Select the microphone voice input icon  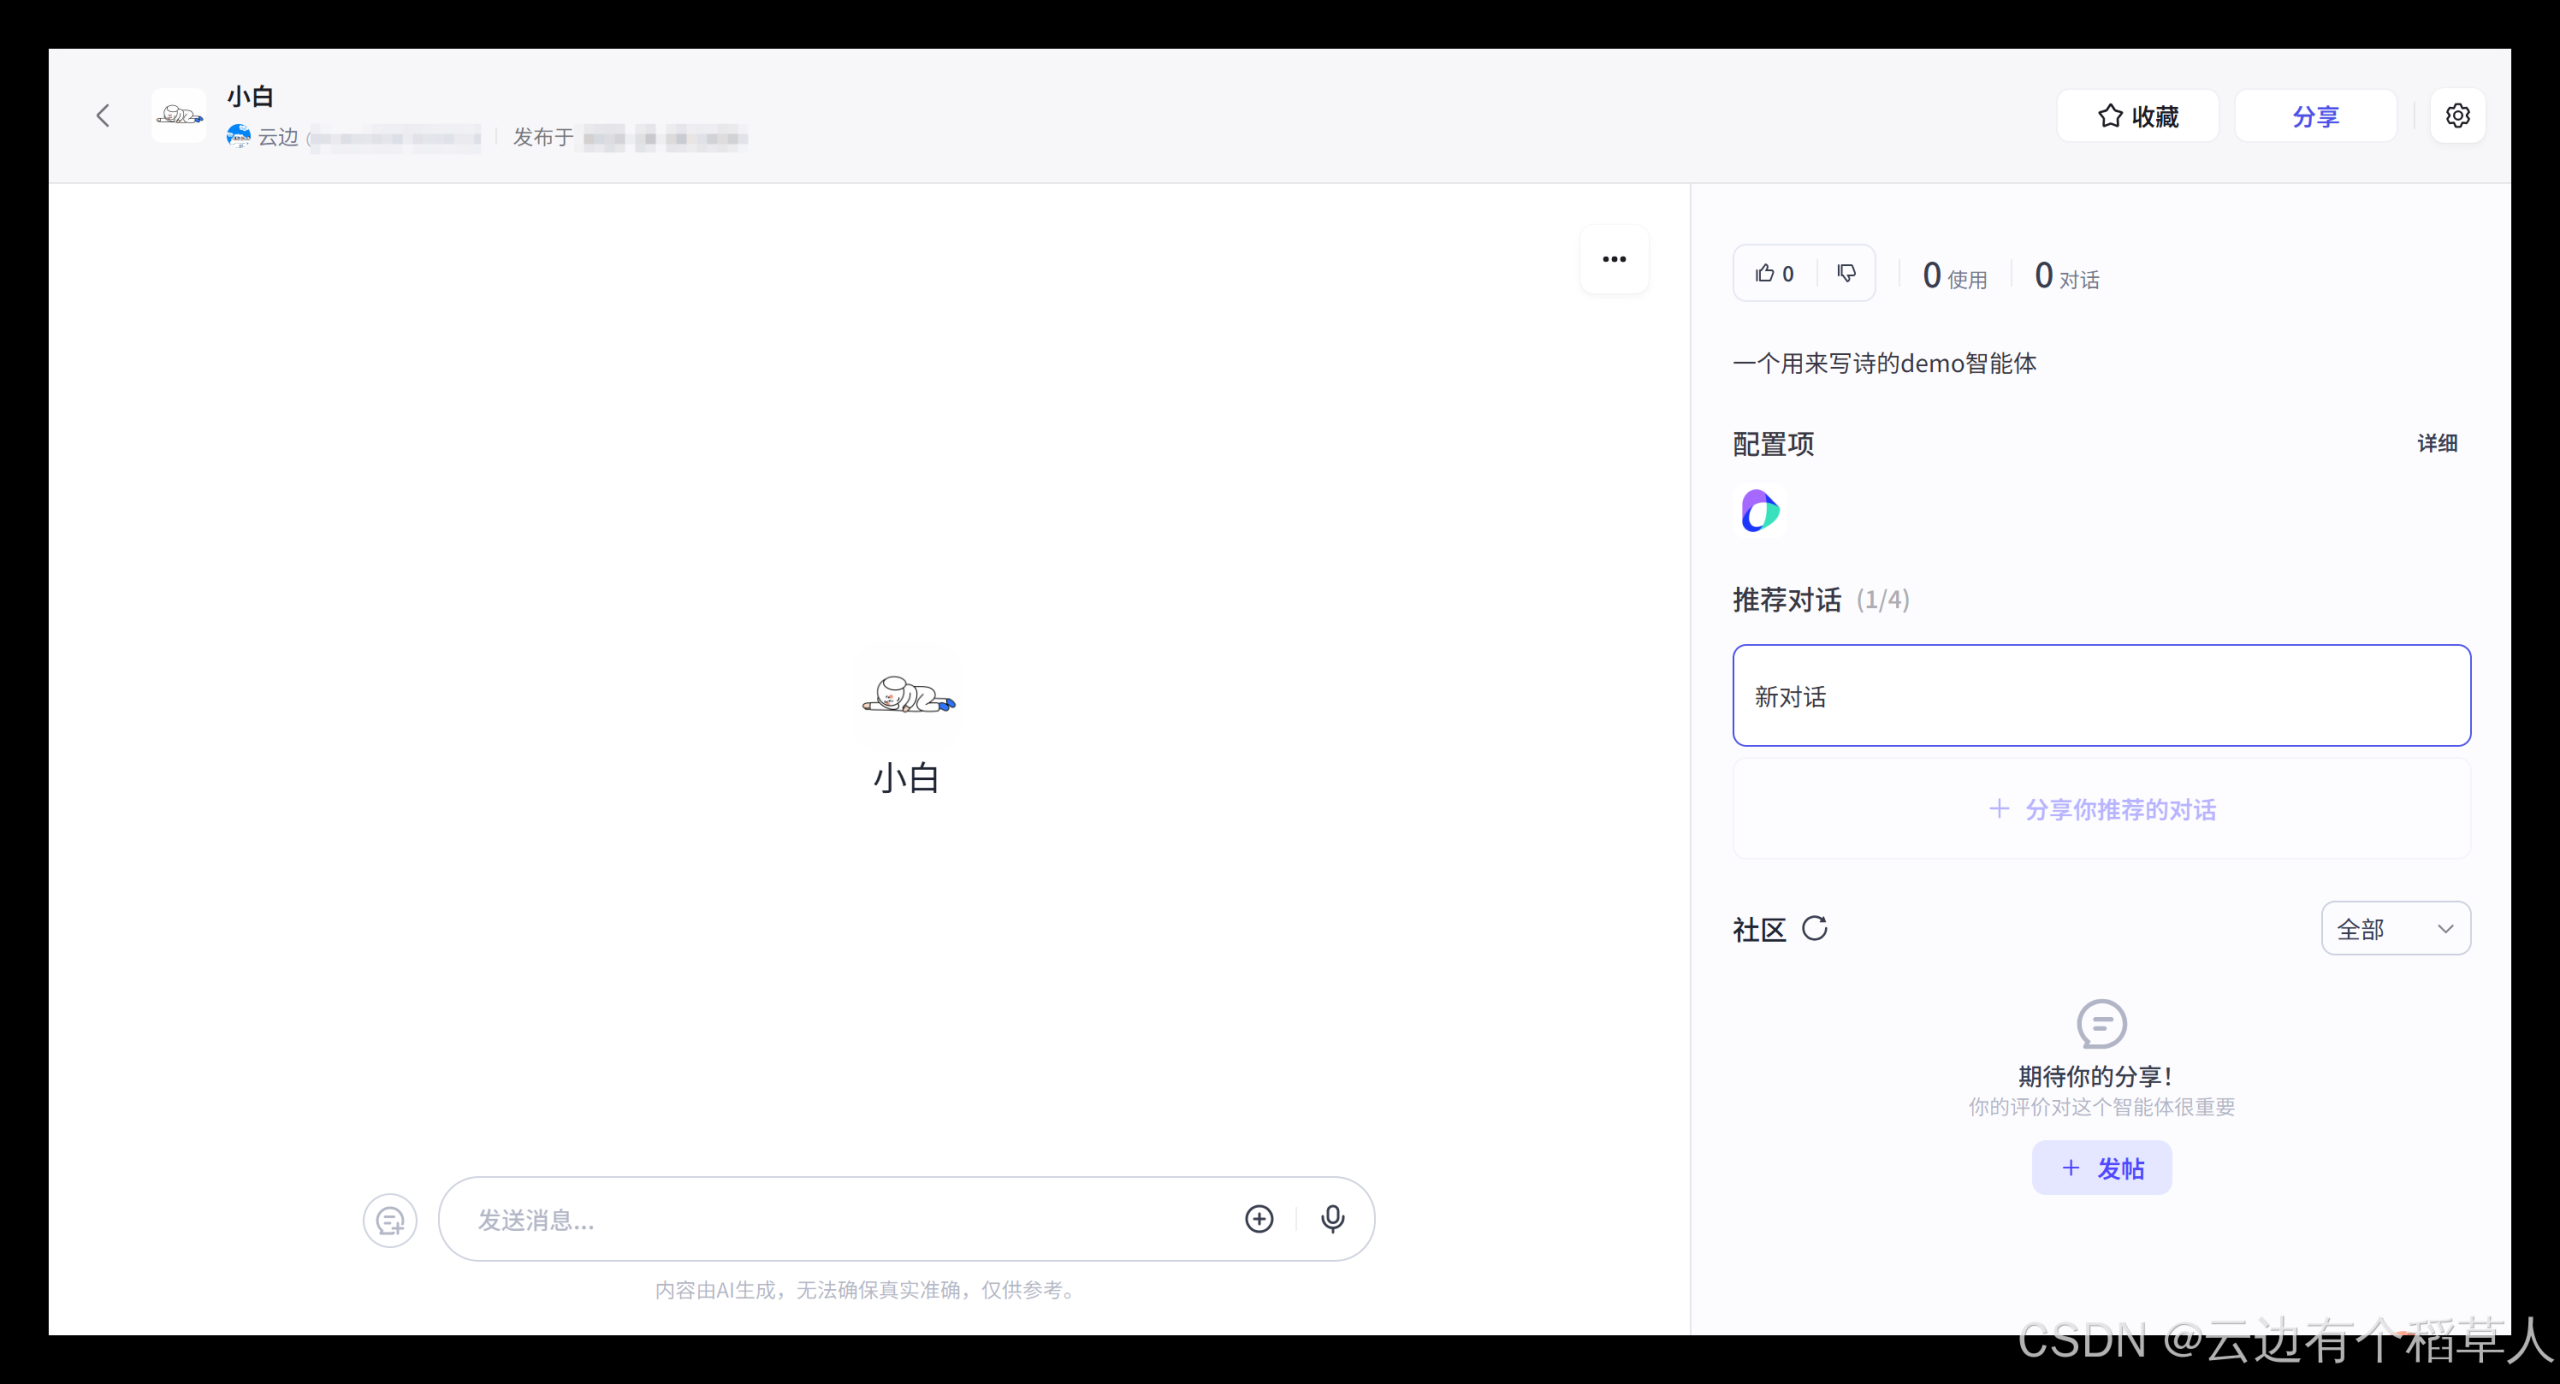tap(1333, 1219)
